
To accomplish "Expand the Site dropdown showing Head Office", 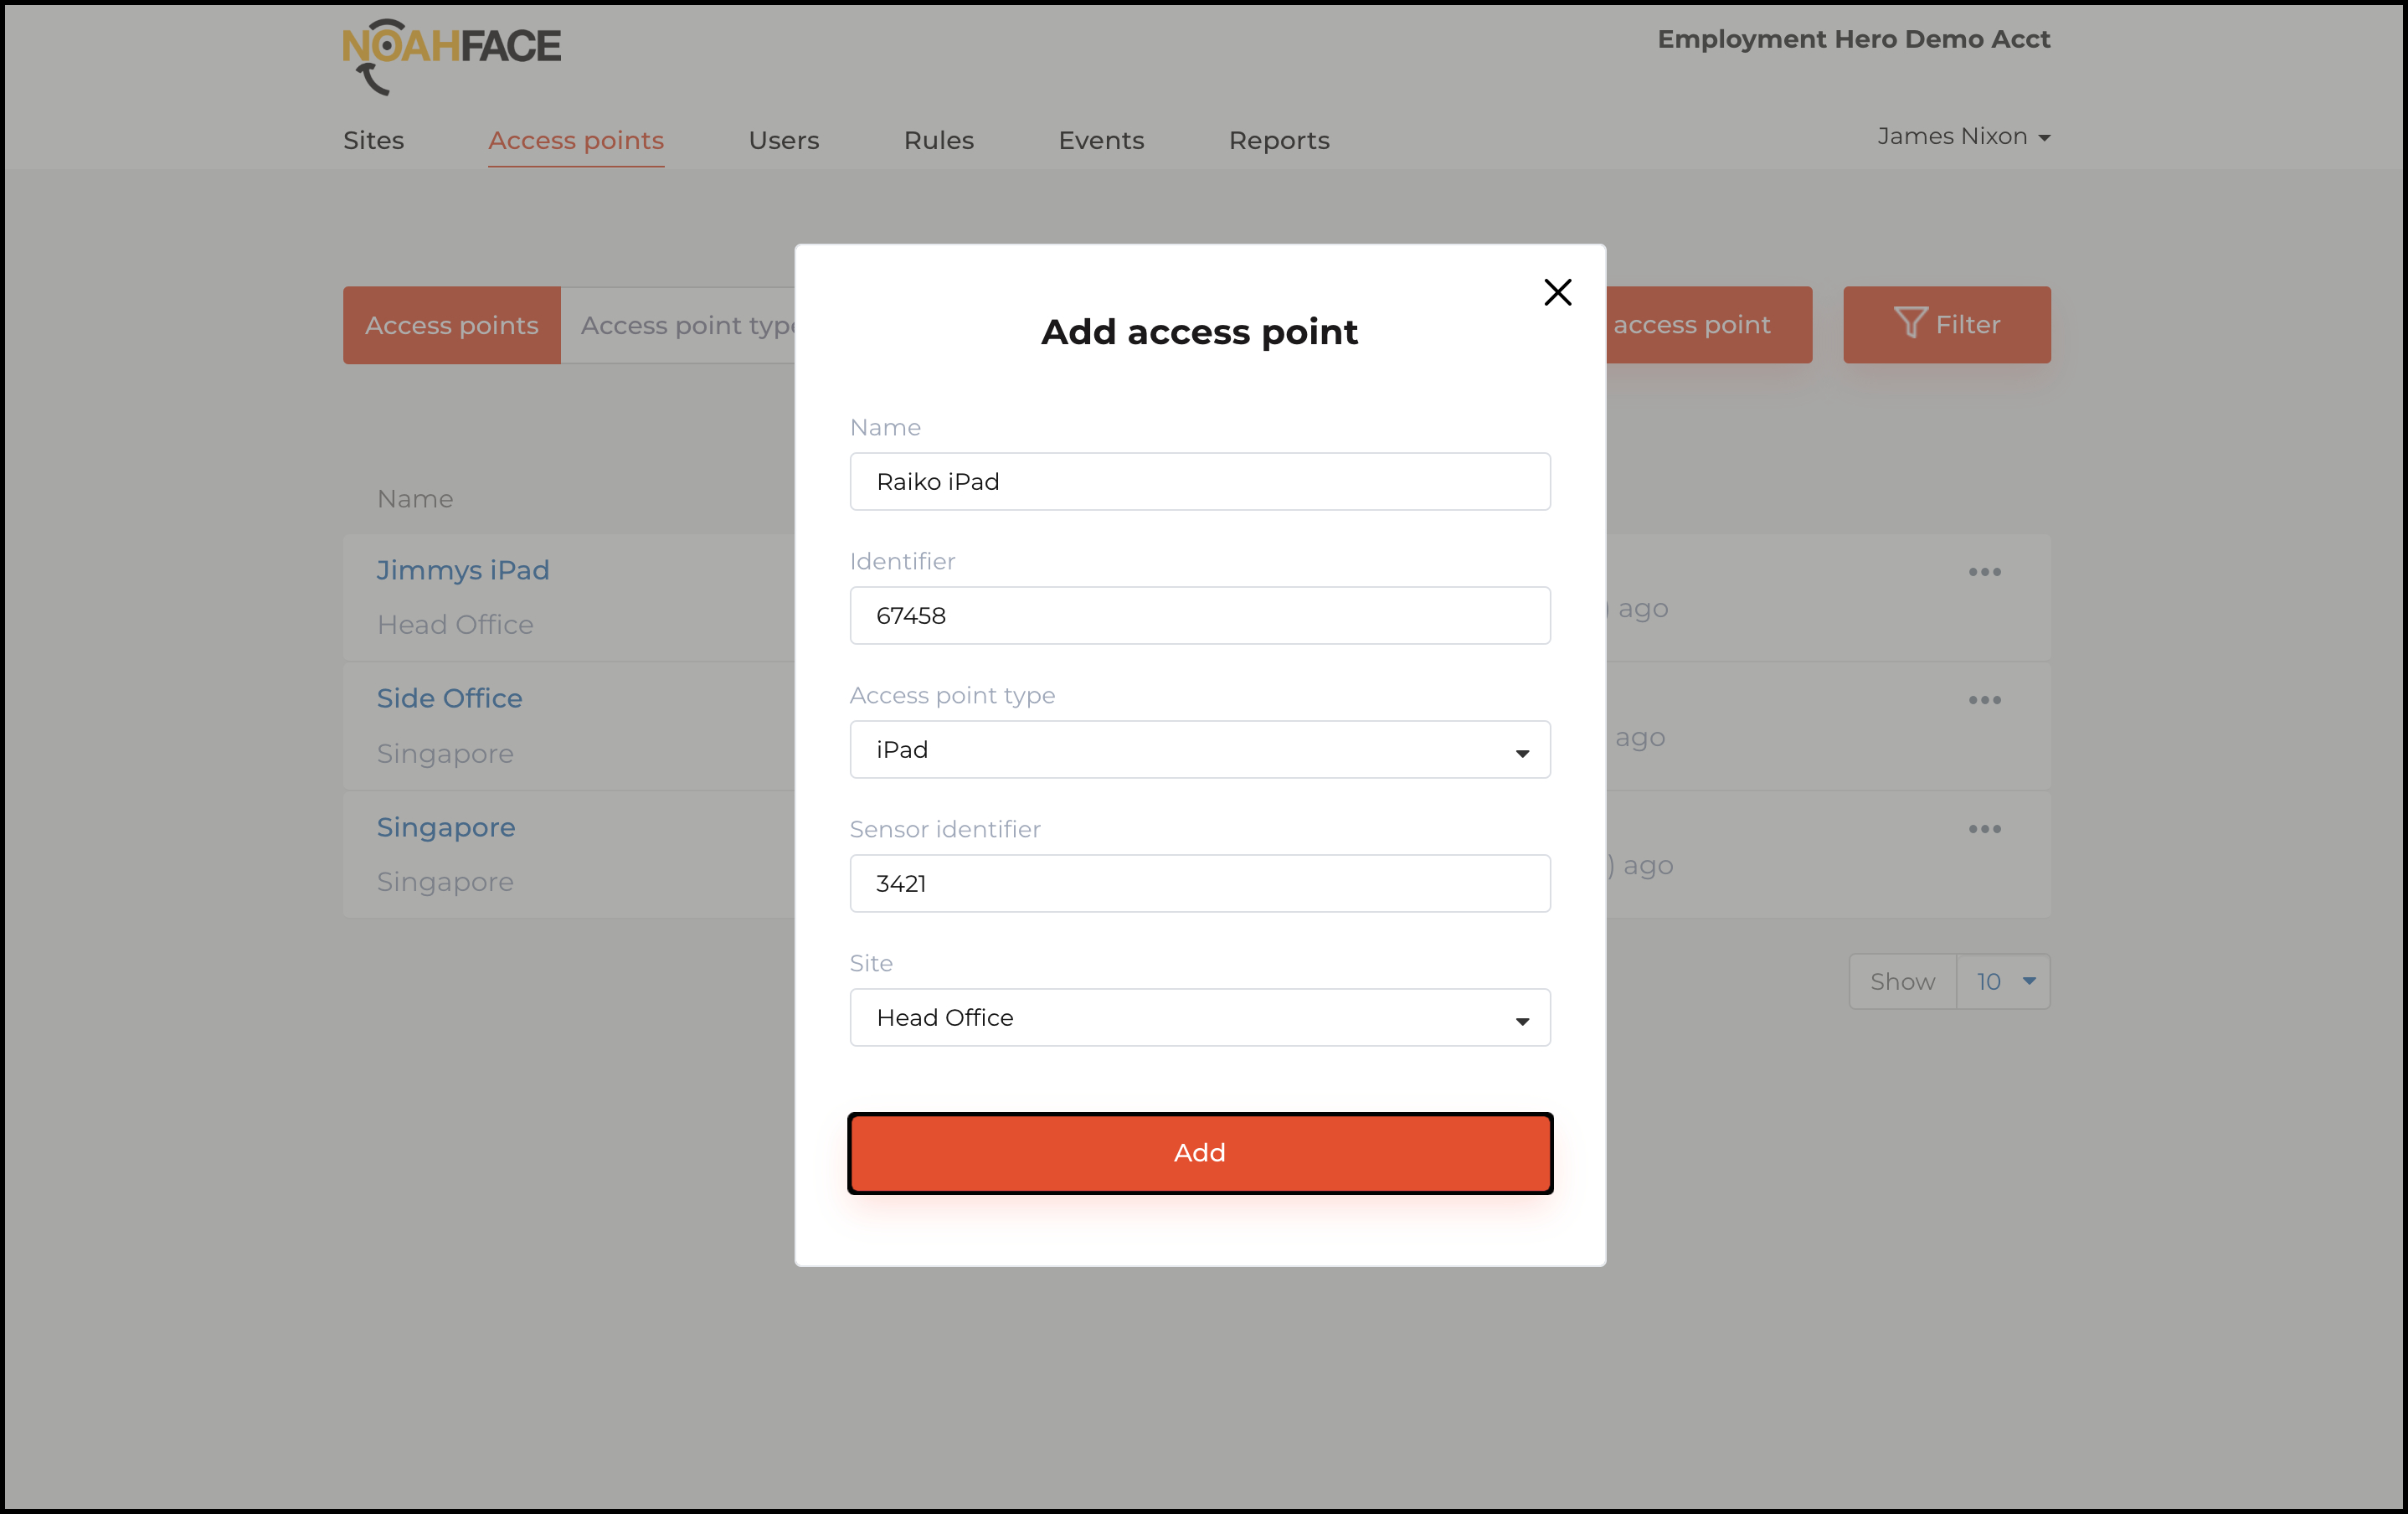I will click(x=1199, y=1018).
